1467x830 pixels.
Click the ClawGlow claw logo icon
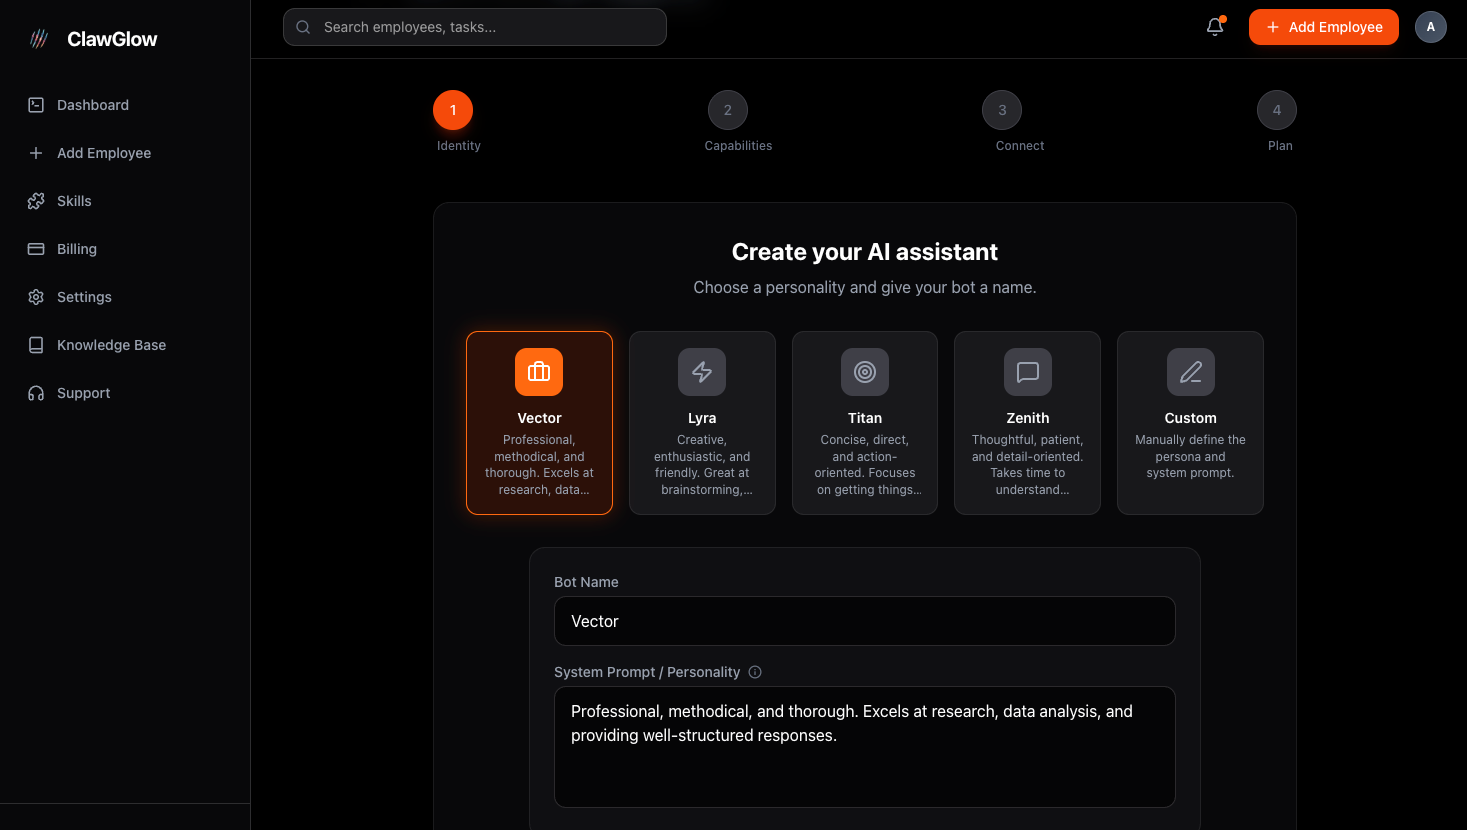coord(39,39)
